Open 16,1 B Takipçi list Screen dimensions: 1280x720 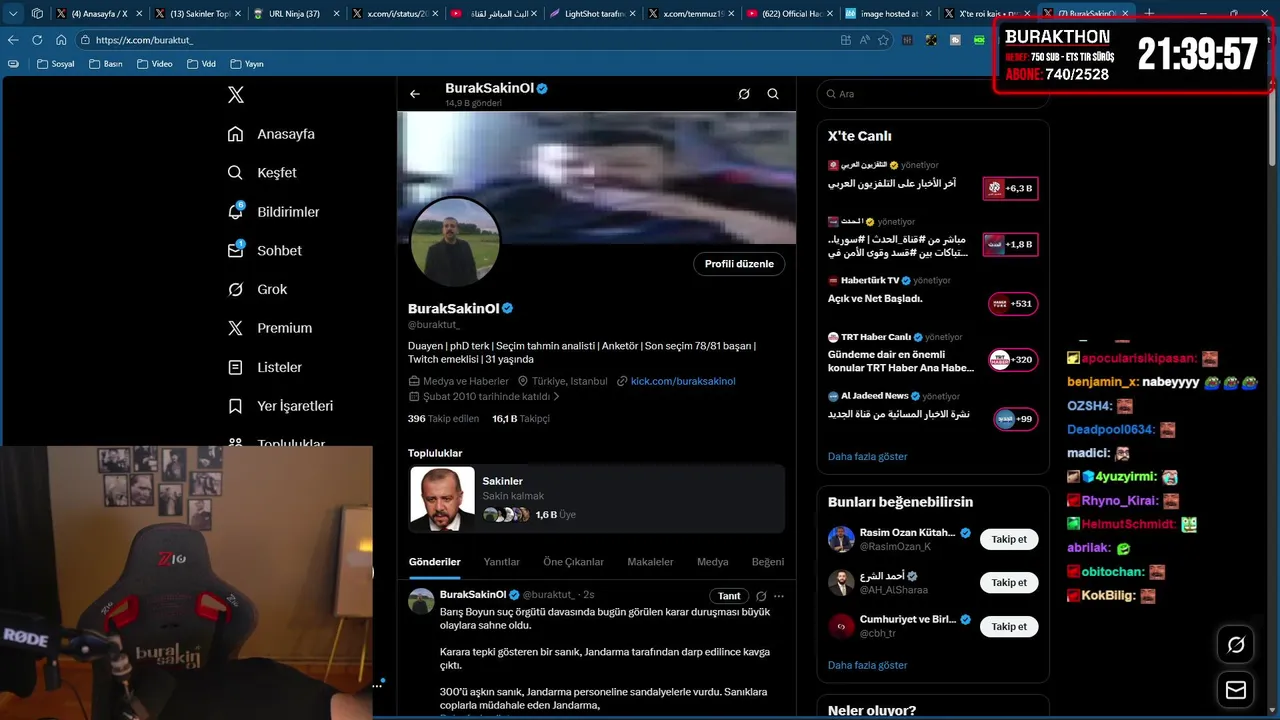pyautogui.click(x=521, y=419)
